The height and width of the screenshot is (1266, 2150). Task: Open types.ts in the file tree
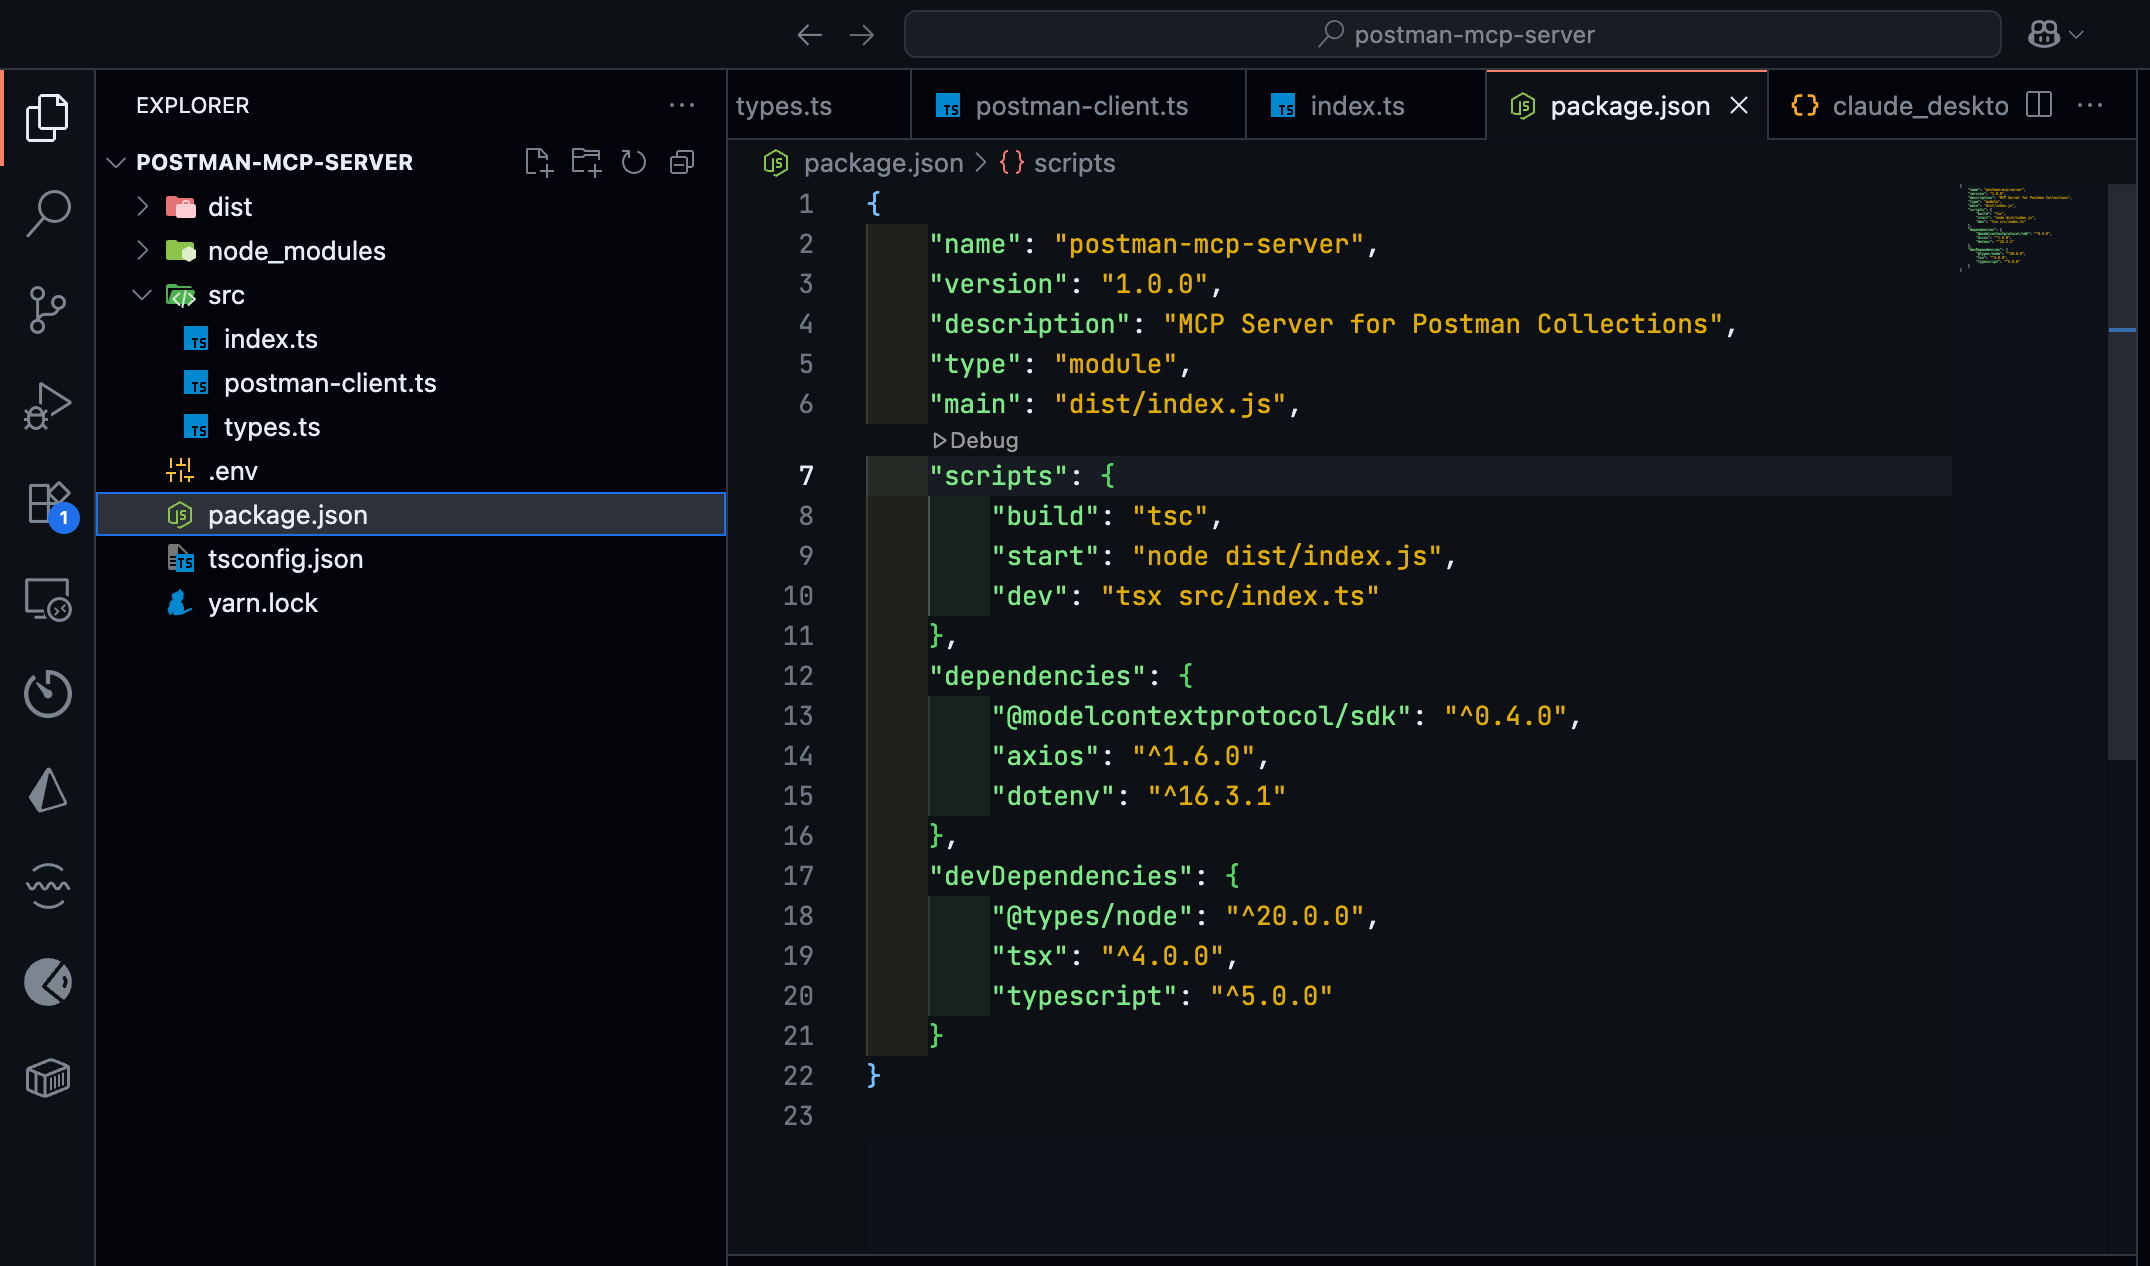[411, 427]
